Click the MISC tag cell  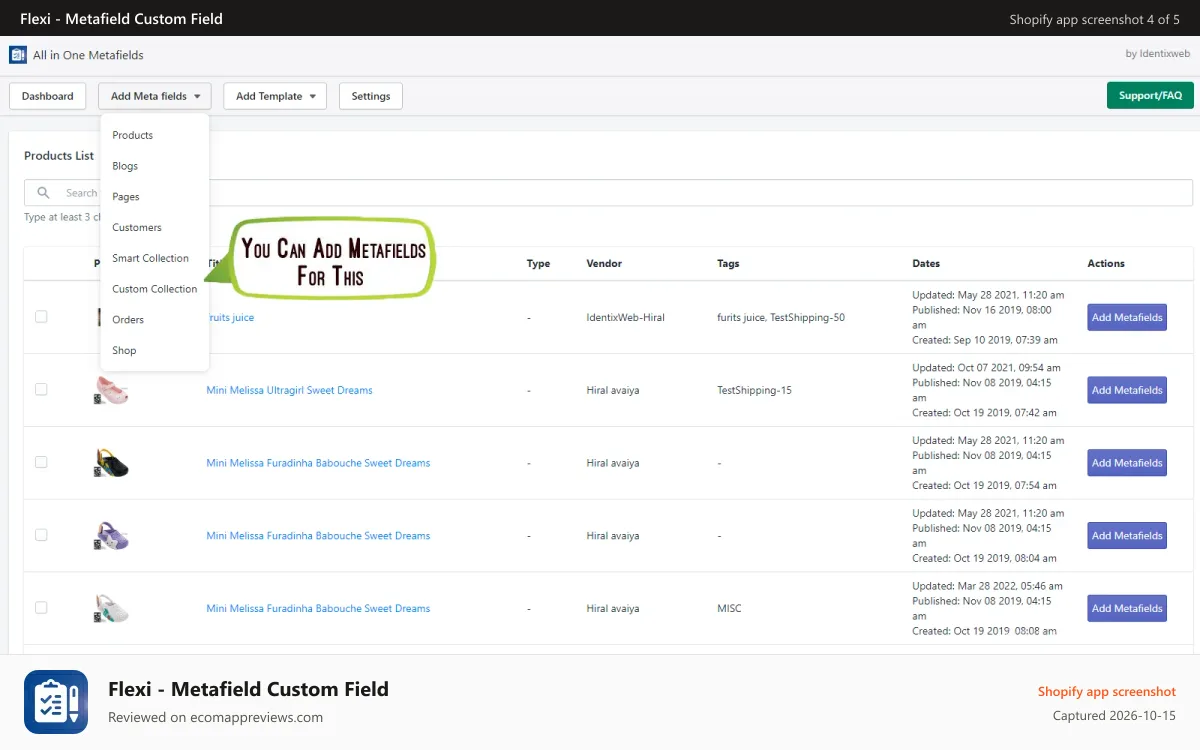pos(729,608)
